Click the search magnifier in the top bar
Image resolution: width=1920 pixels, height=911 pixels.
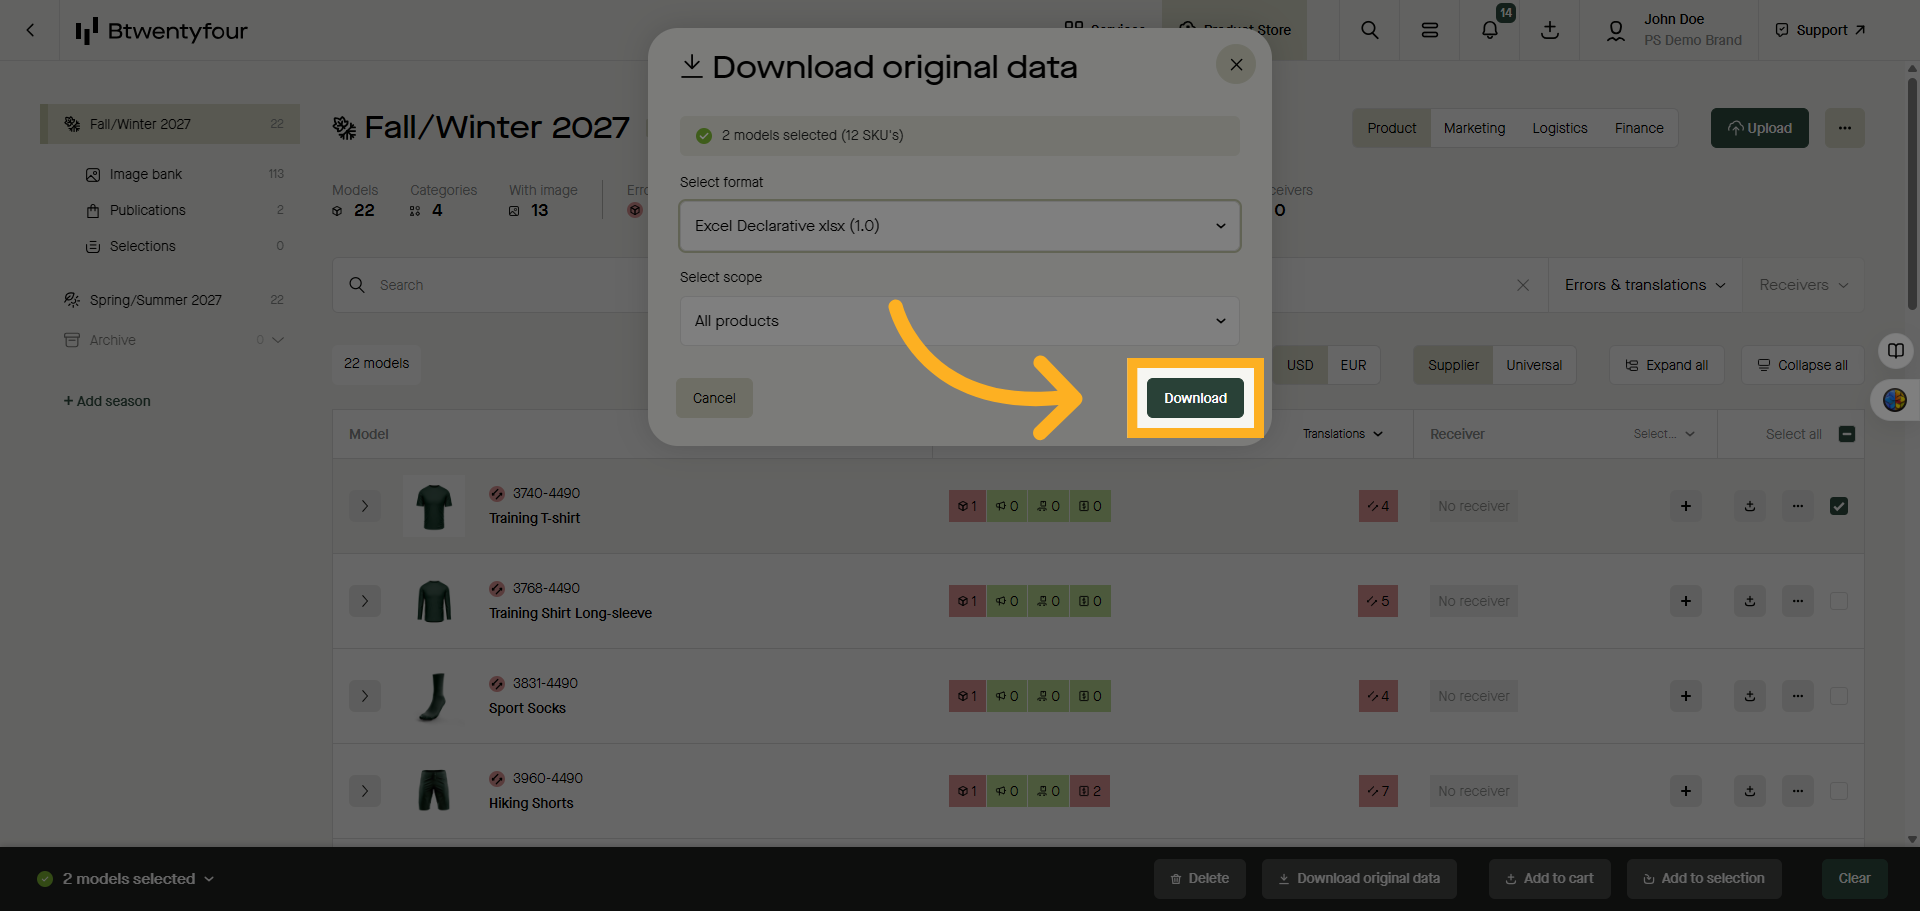tap(1369, 30)
